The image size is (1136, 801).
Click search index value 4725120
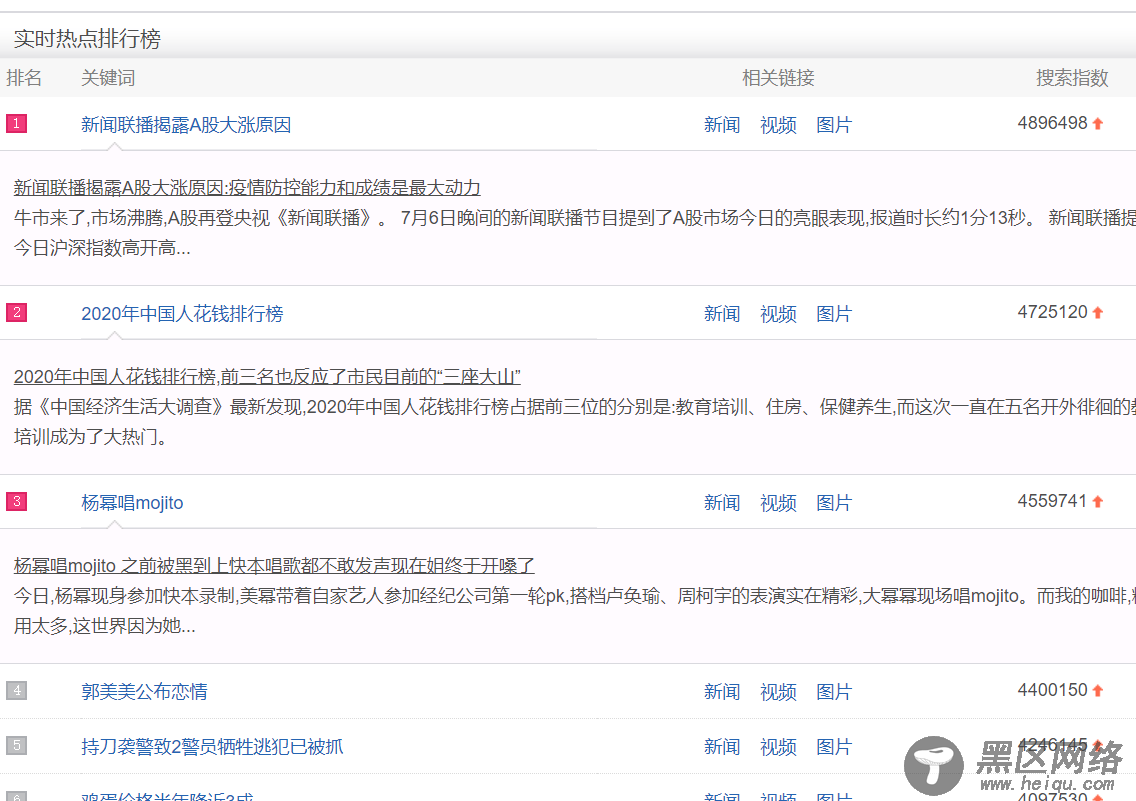click(x=1052, y=312)
